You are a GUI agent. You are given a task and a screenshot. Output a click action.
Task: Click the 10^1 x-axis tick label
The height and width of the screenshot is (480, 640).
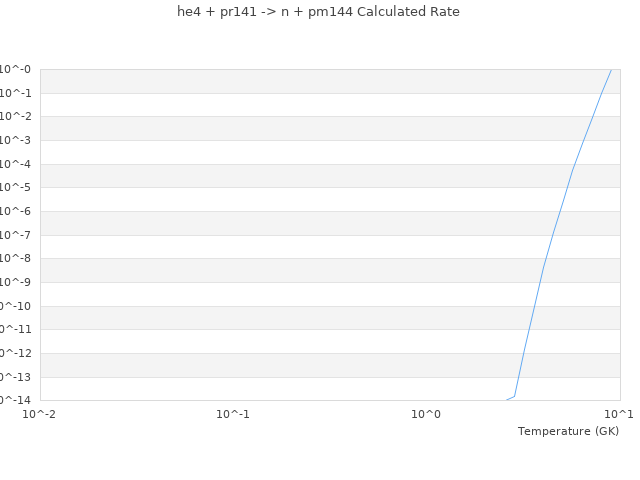coord(618,414)
